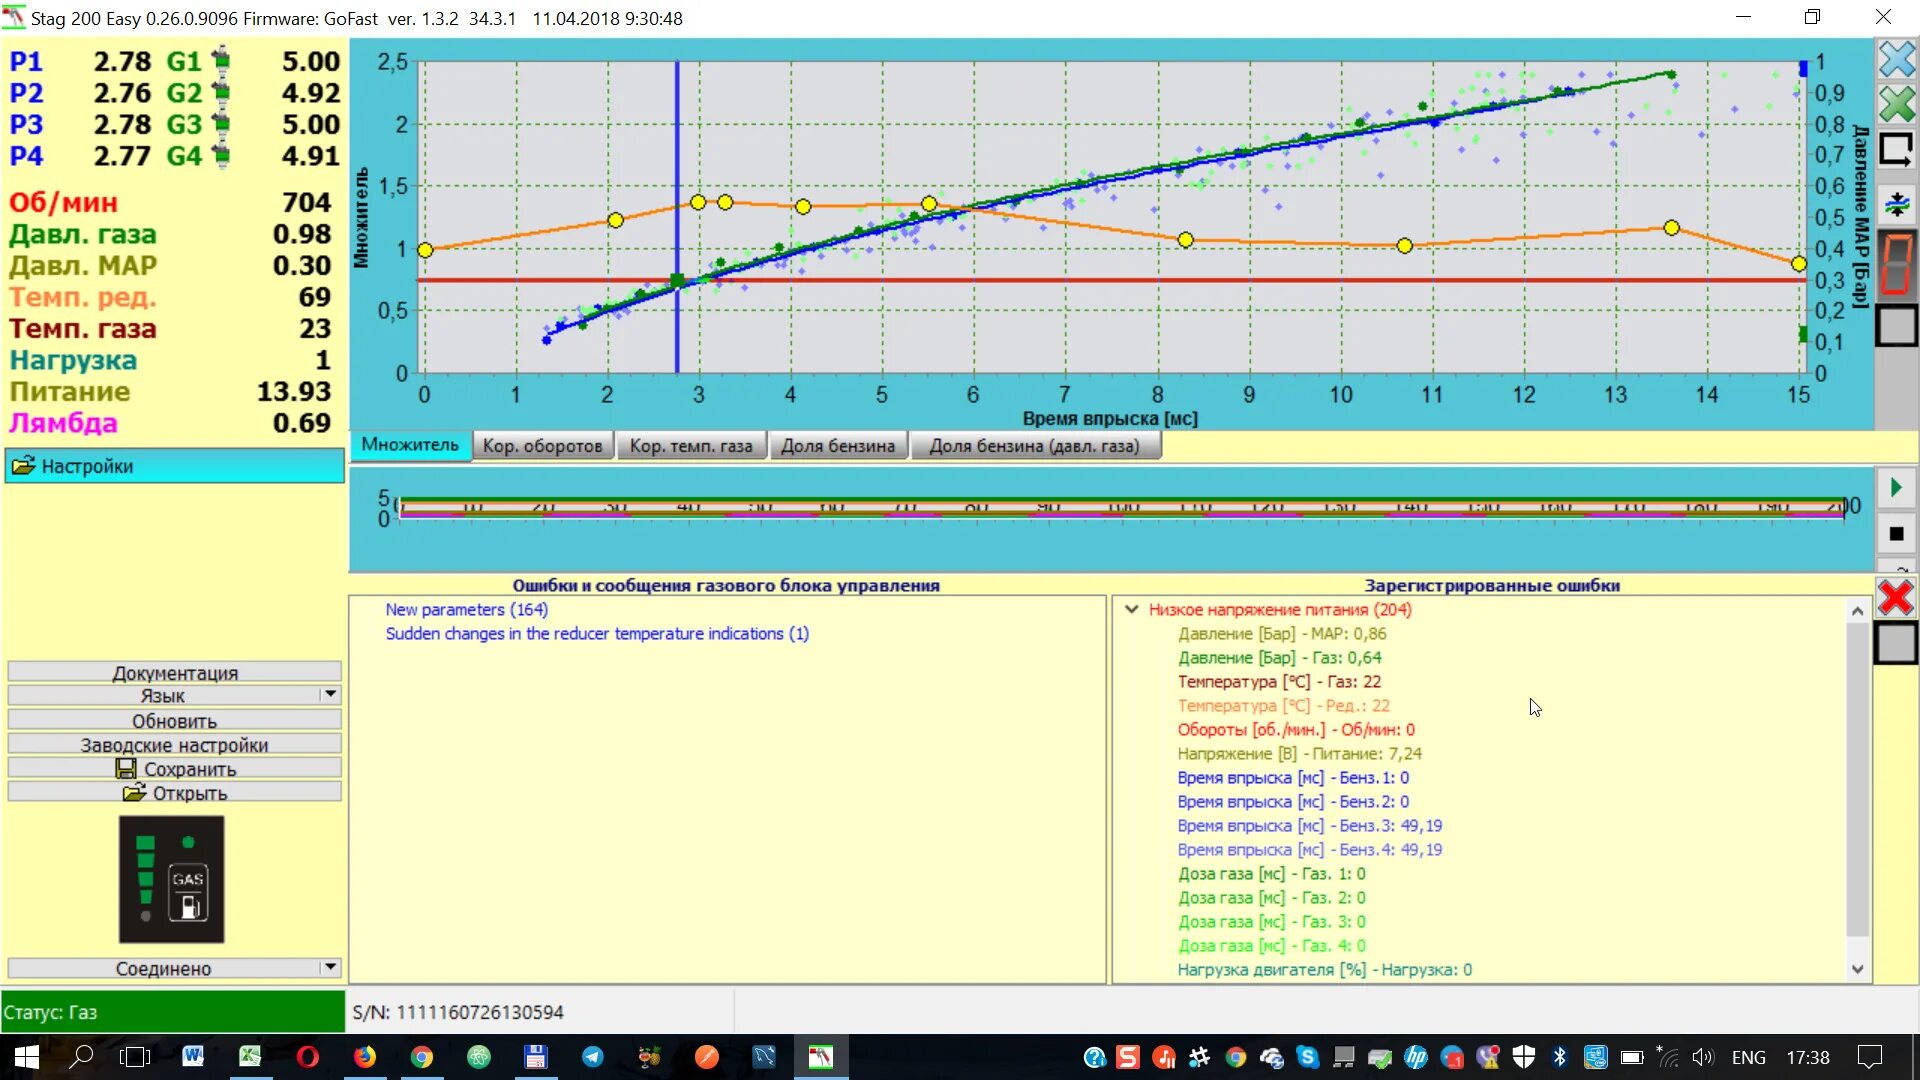Click the floppy icon on Сохранить button
This screenshot has width=1920, height=1080.
[126, 769]
